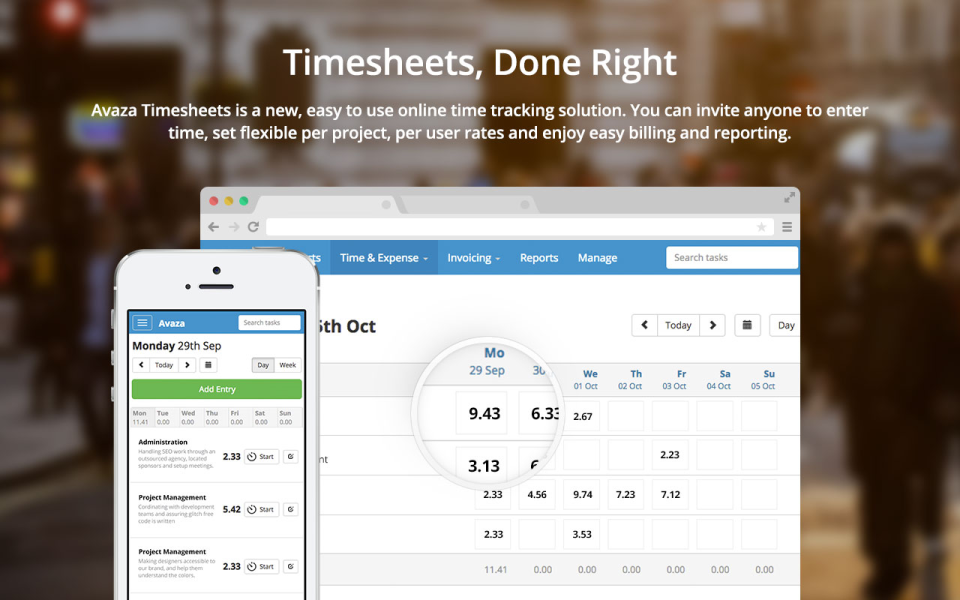Screen dimensions: 960x600
Task: Go to previous week in desktop timesheet
Action: click(645, 325)
